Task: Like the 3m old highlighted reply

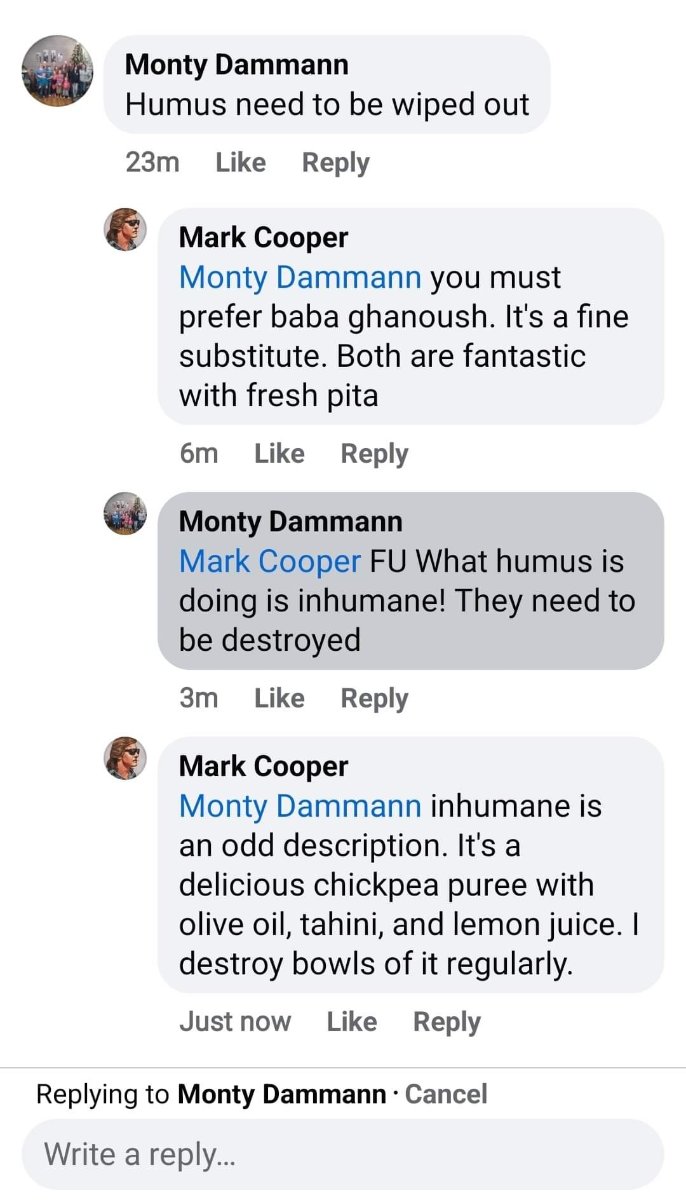Action: tap(279, 698)
